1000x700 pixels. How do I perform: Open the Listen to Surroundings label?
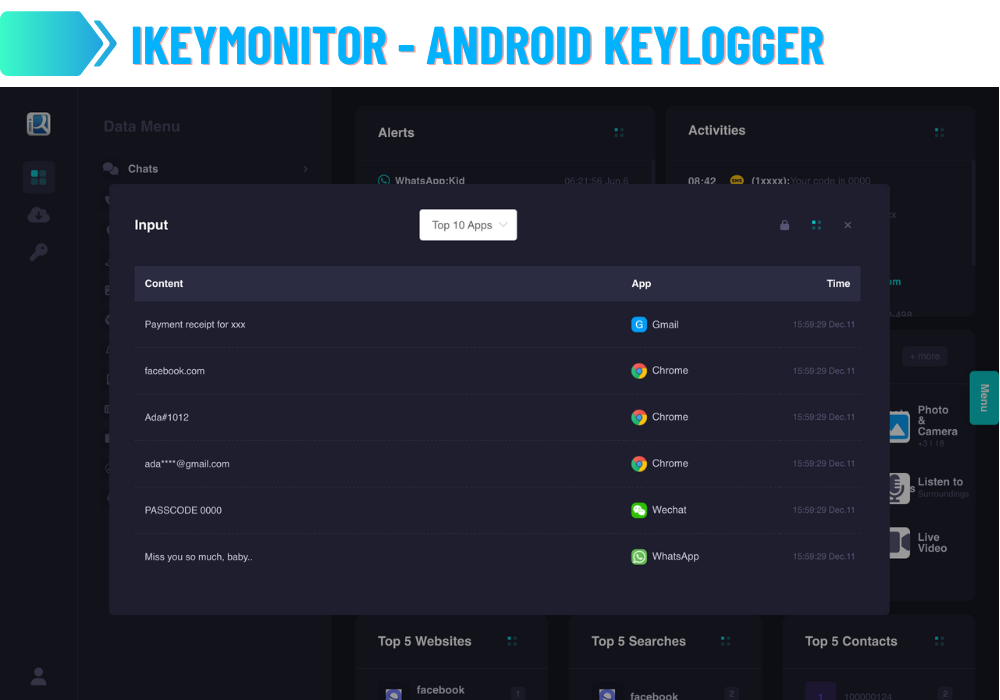(943, 487)
